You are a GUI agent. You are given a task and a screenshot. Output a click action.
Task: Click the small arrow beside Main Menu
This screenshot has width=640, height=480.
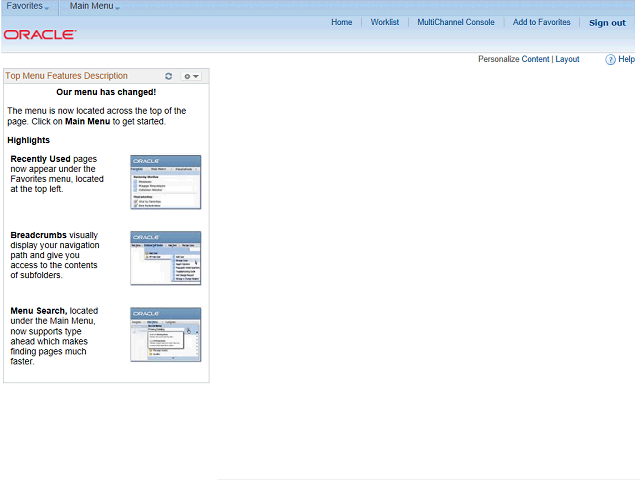pos(117,9)
